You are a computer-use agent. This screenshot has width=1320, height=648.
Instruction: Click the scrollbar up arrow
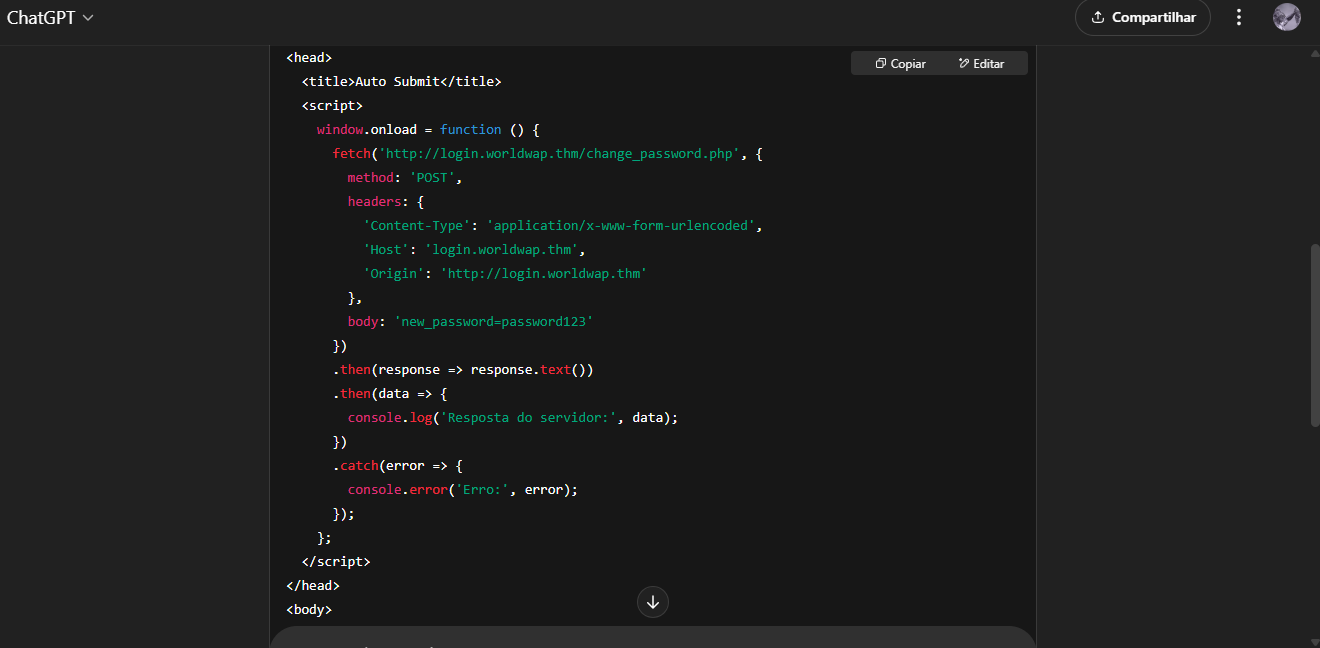pos(1314,53)
